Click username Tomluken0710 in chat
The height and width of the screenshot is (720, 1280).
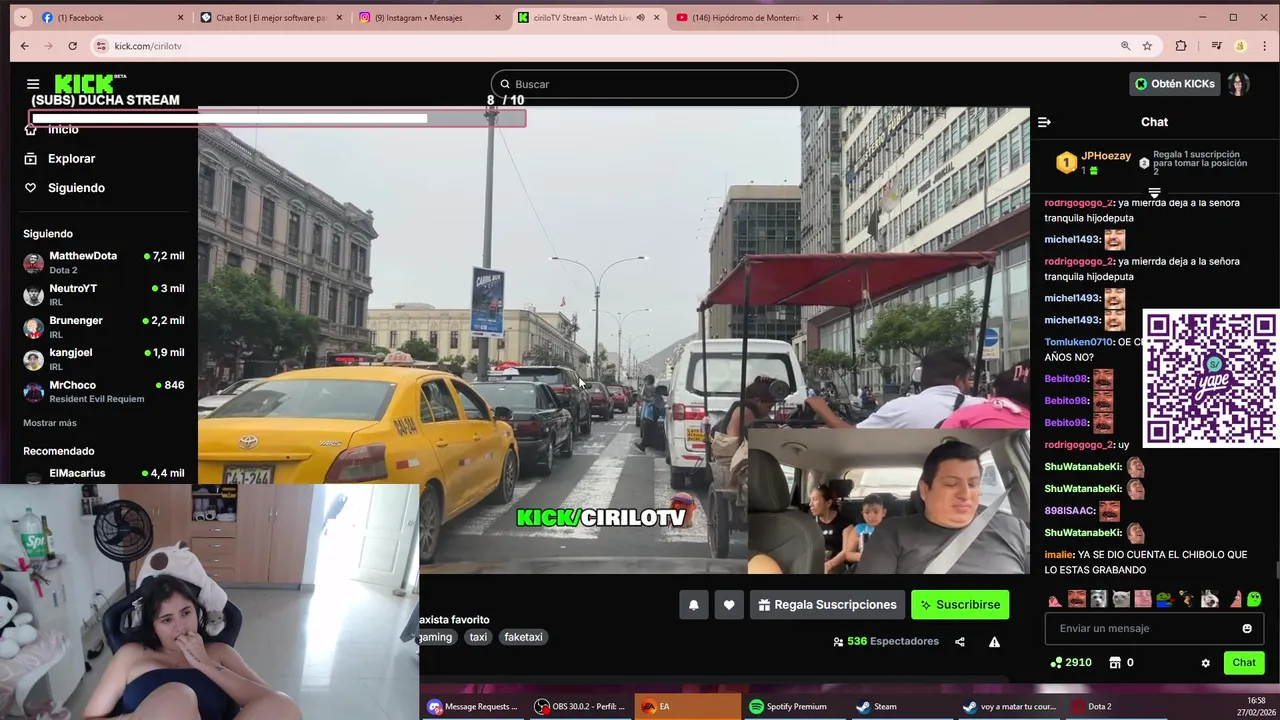click(x=1079, y=342)
